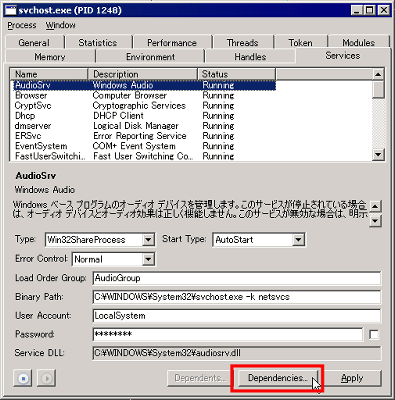Switch to the Memory tab
This screenshot has height=400, width=395.
(x=50, y=57)
